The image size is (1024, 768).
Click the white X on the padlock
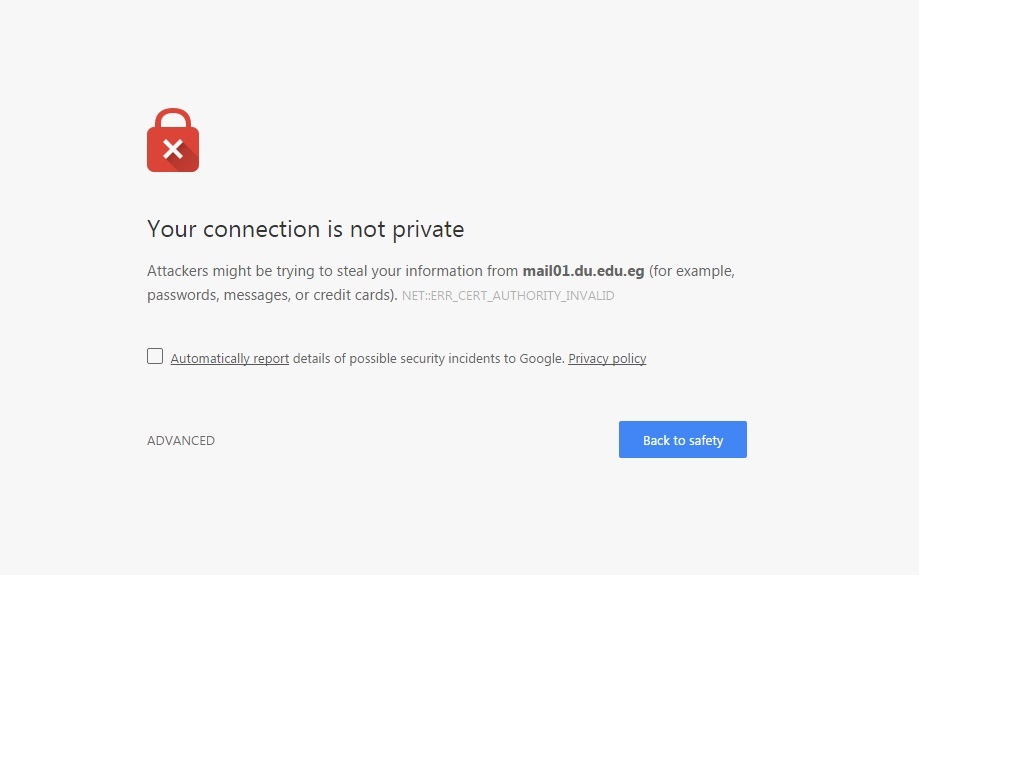(173, 150)
